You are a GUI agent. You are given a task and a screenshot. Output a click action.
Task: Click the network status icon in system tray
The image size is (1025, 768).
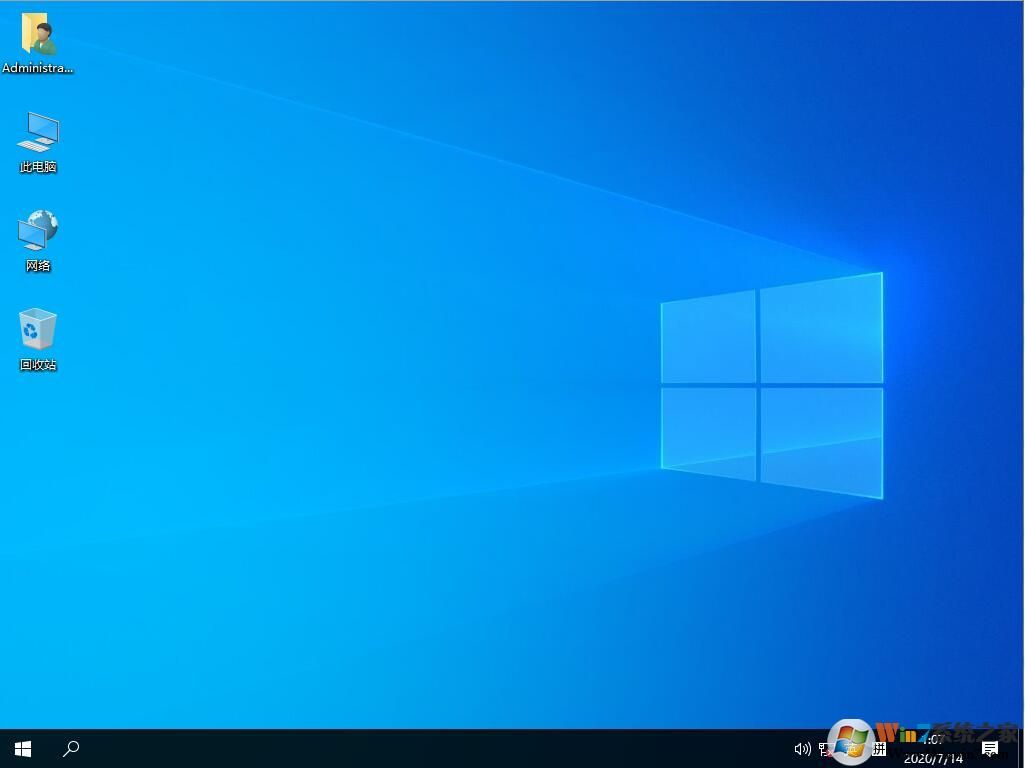point(823,748)
